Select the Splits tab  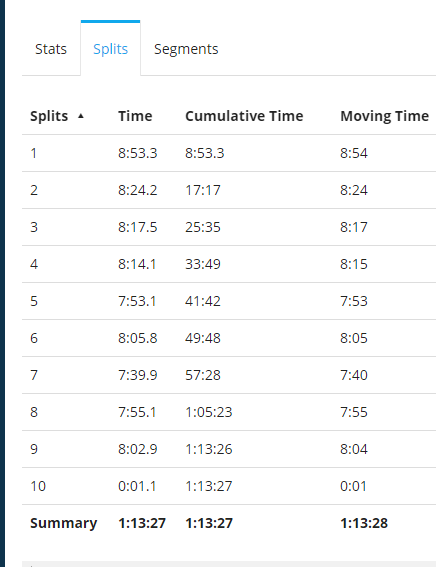(x=111, y=49)
